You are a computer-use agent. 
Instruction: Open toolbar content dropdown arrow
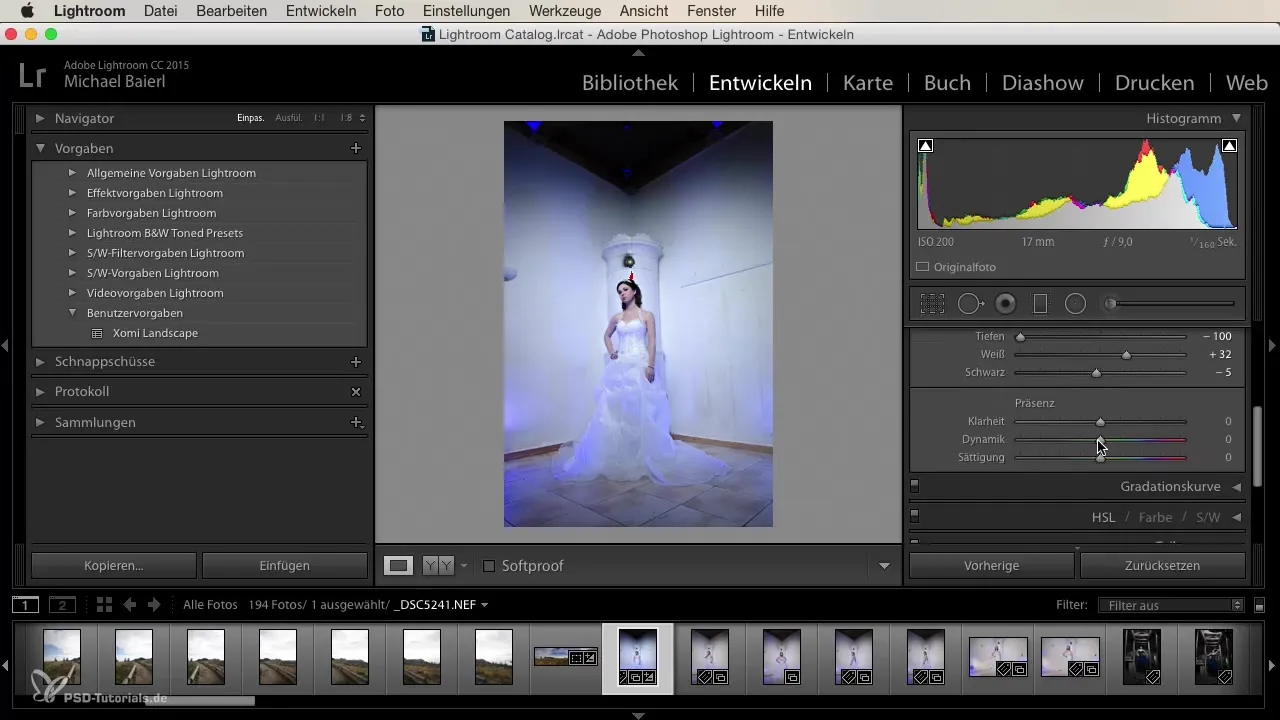tap(884, 566)
